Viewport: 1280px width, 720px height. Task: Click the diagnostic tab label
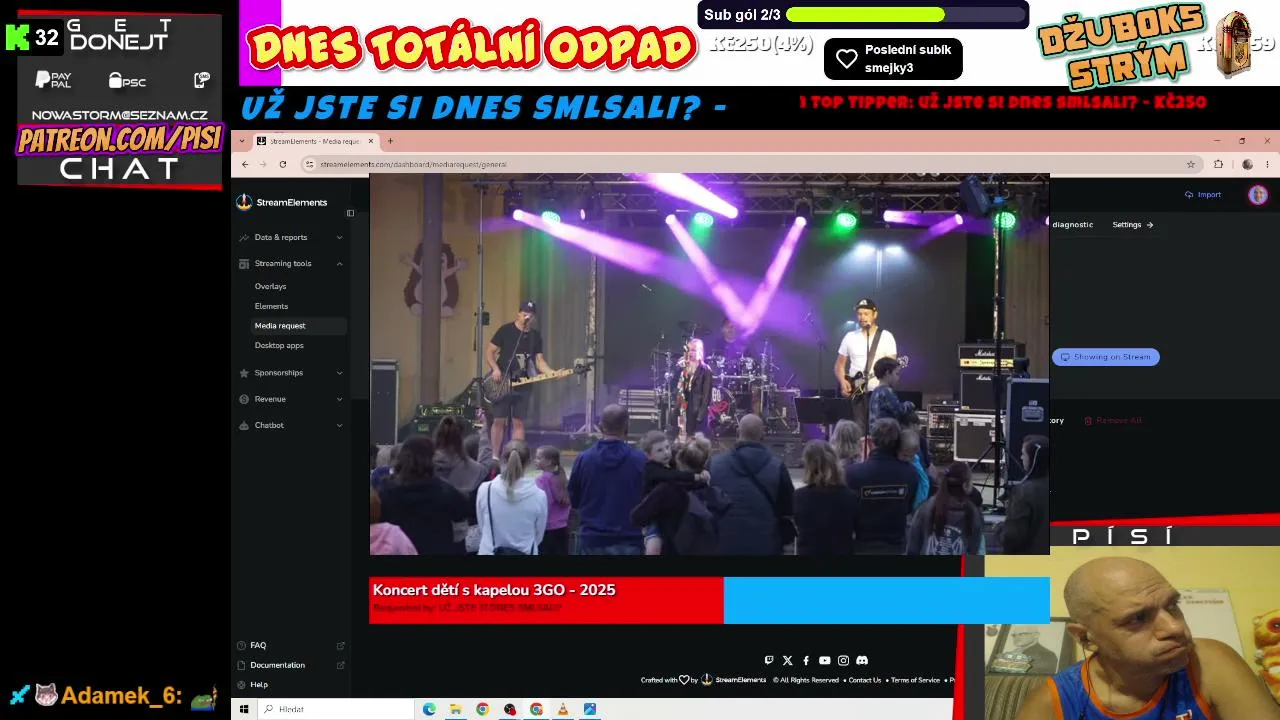(1072, 225)
